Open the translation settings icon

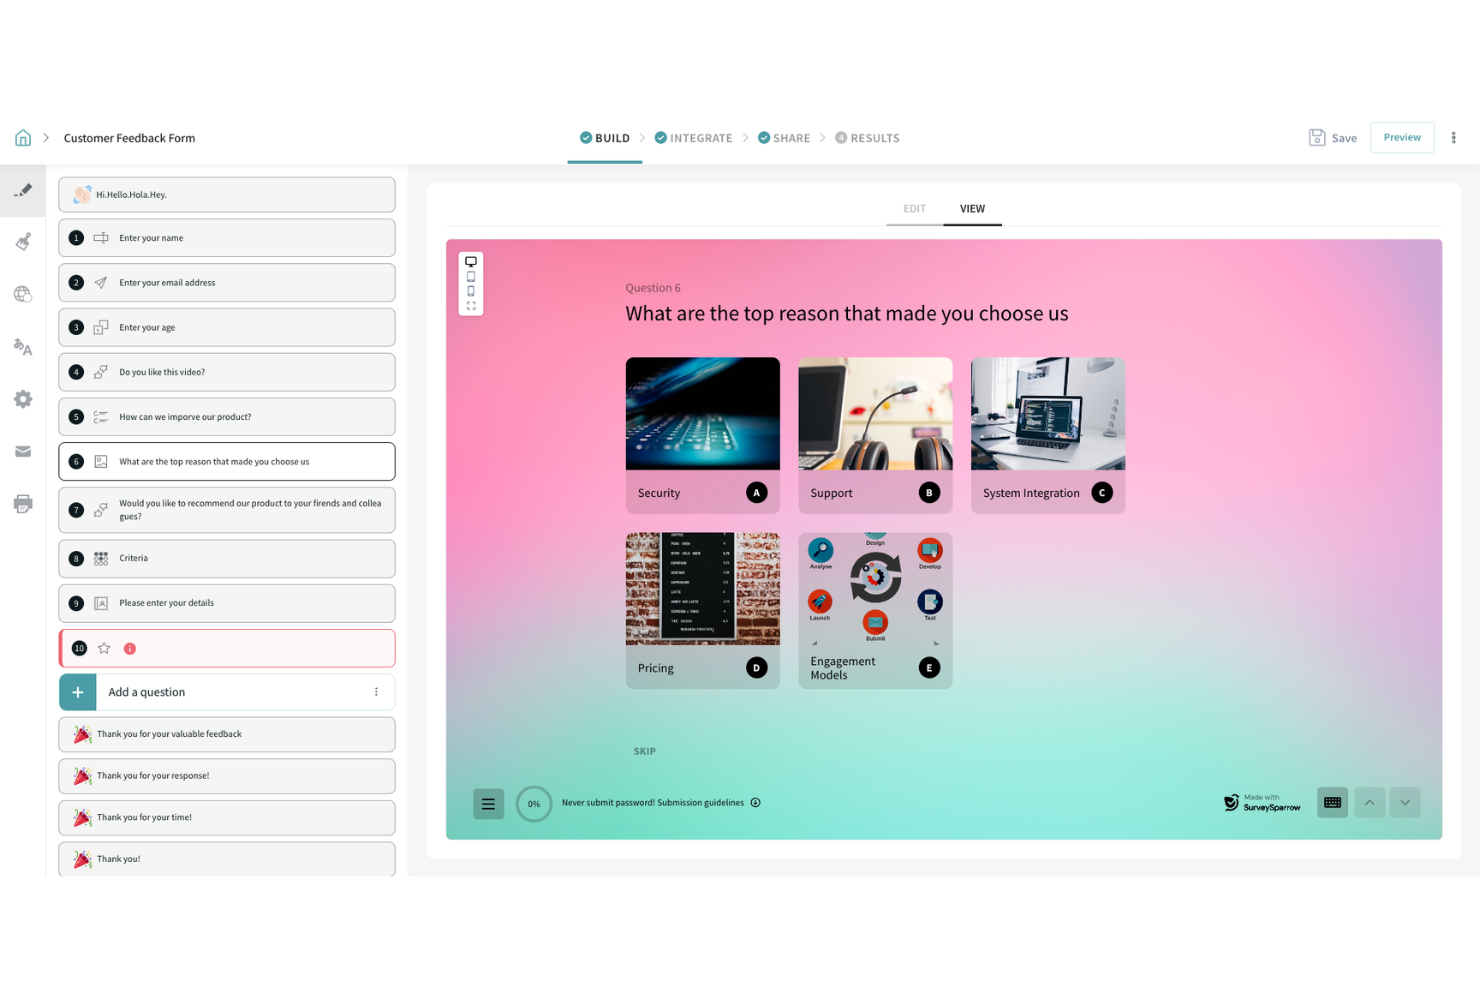coord(22,347)
